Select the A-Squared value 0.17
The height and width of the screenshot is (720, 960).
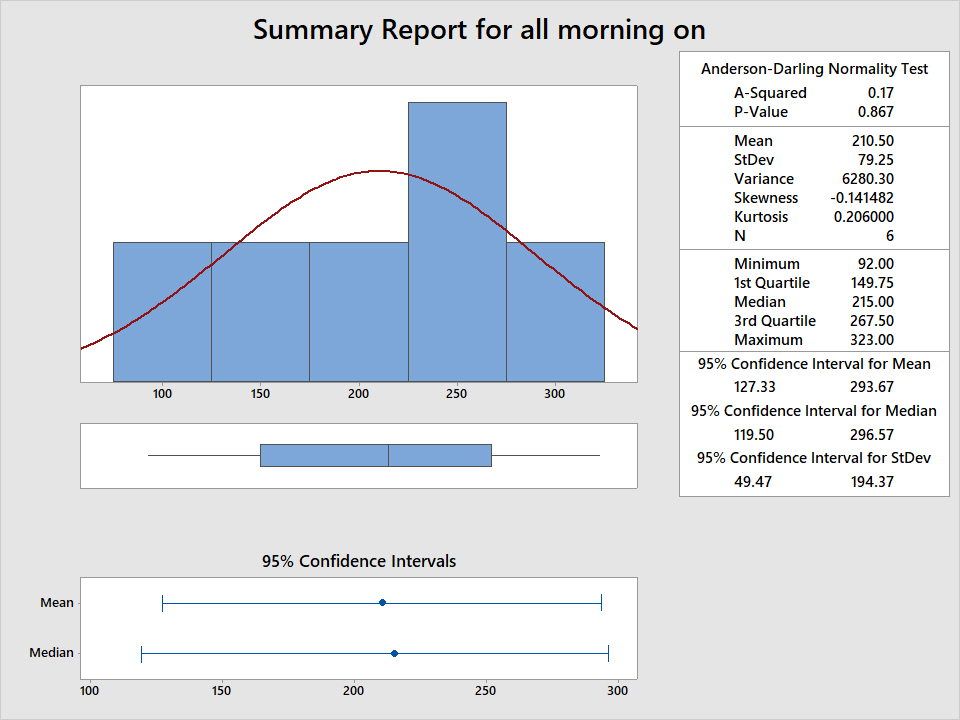880,92
